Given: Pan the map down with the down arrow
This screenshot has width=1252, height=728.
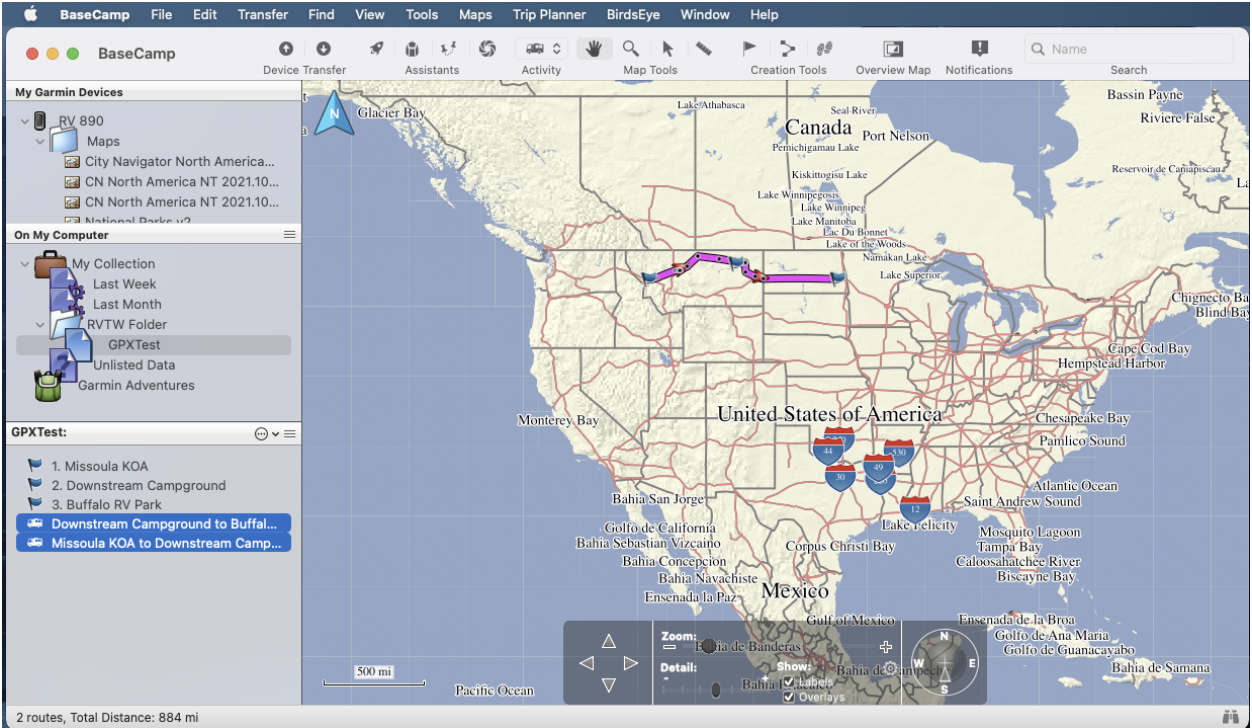Looking at the screenshot, I should coord(608,685).
